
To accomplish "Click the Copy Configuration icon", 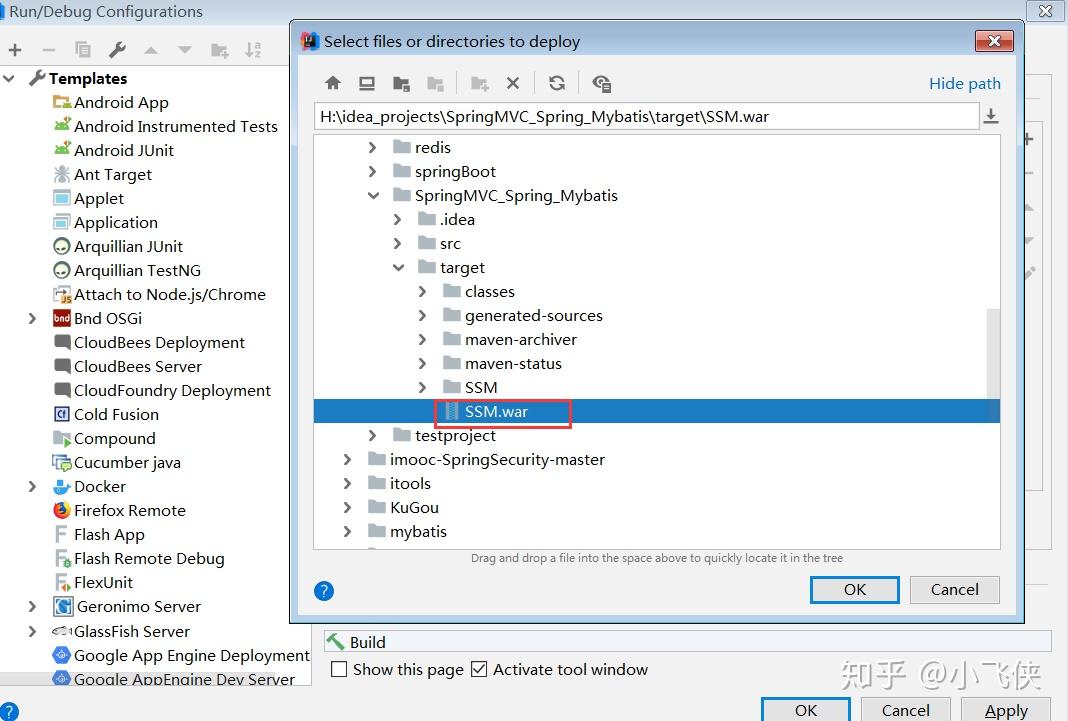I will click(83, 50).
